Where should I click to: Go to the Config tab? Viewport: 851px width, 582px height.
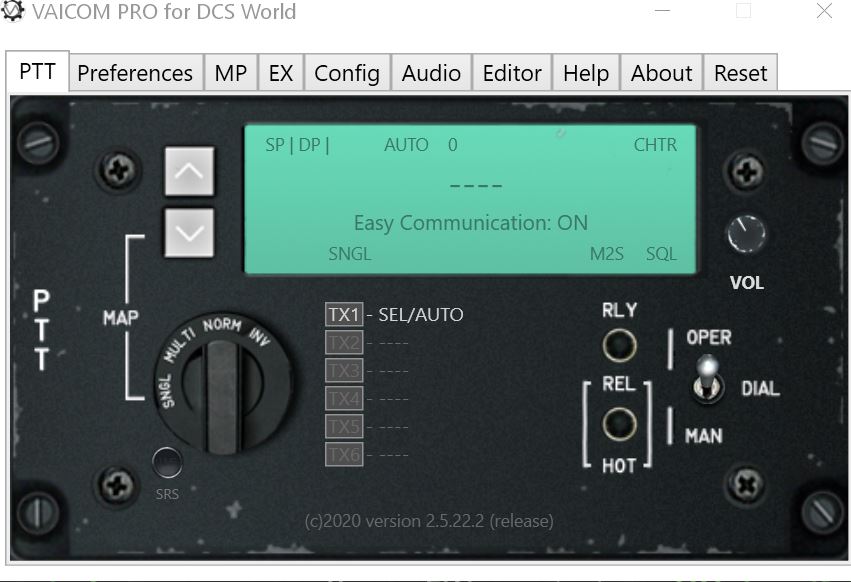point(347,73)
